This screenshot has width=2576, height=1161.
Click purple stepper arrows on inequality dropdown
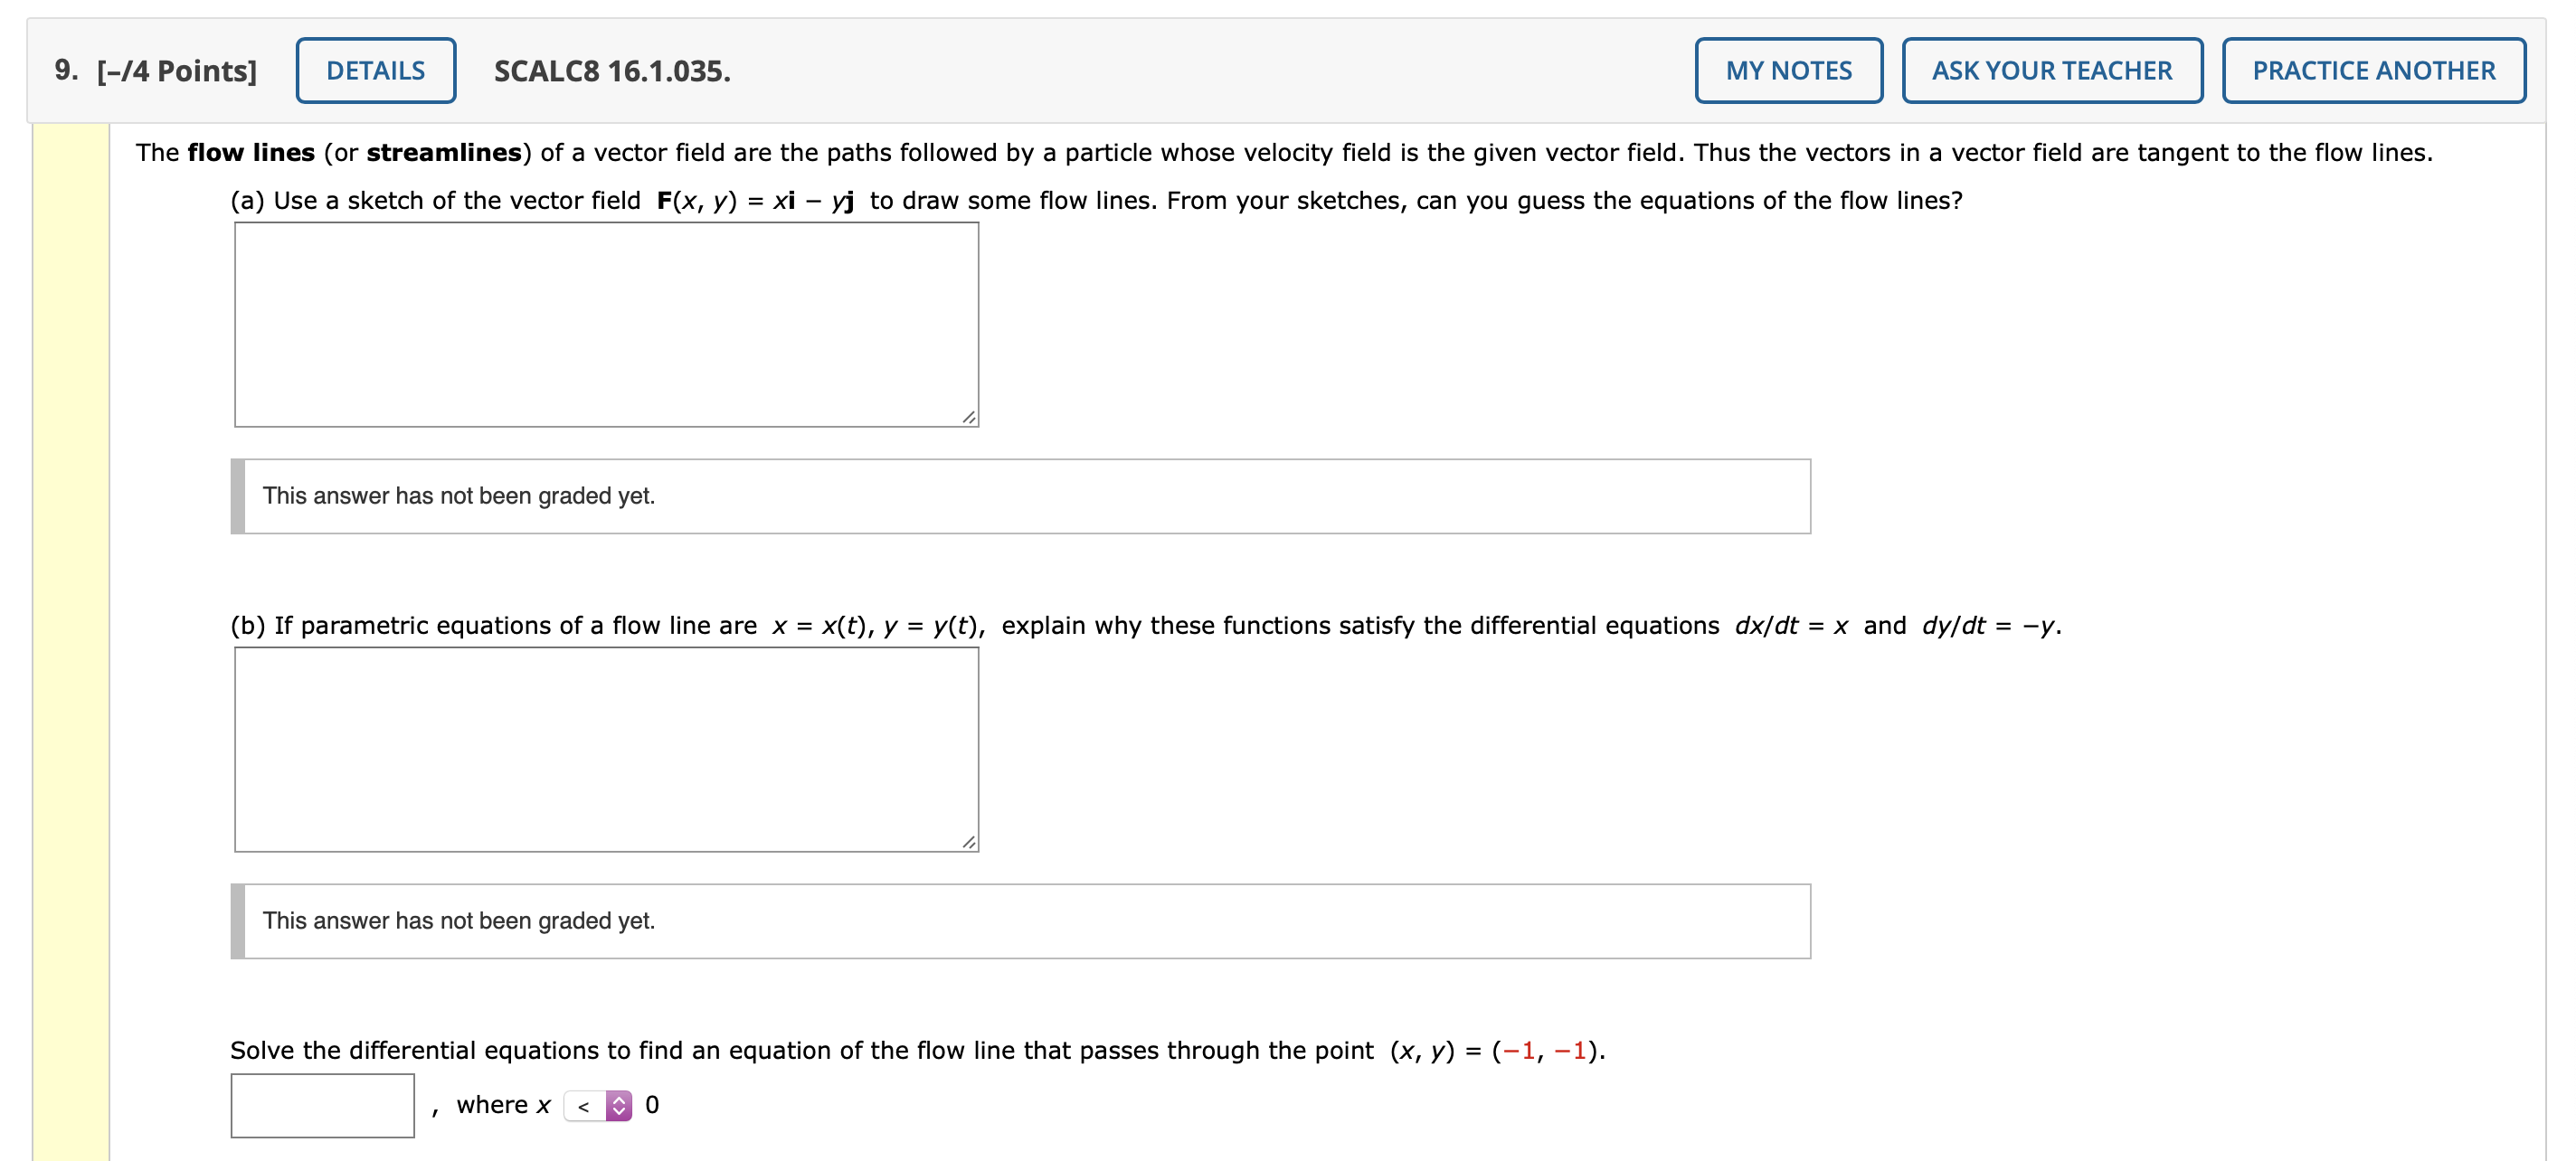click(x=619, y=1105)
